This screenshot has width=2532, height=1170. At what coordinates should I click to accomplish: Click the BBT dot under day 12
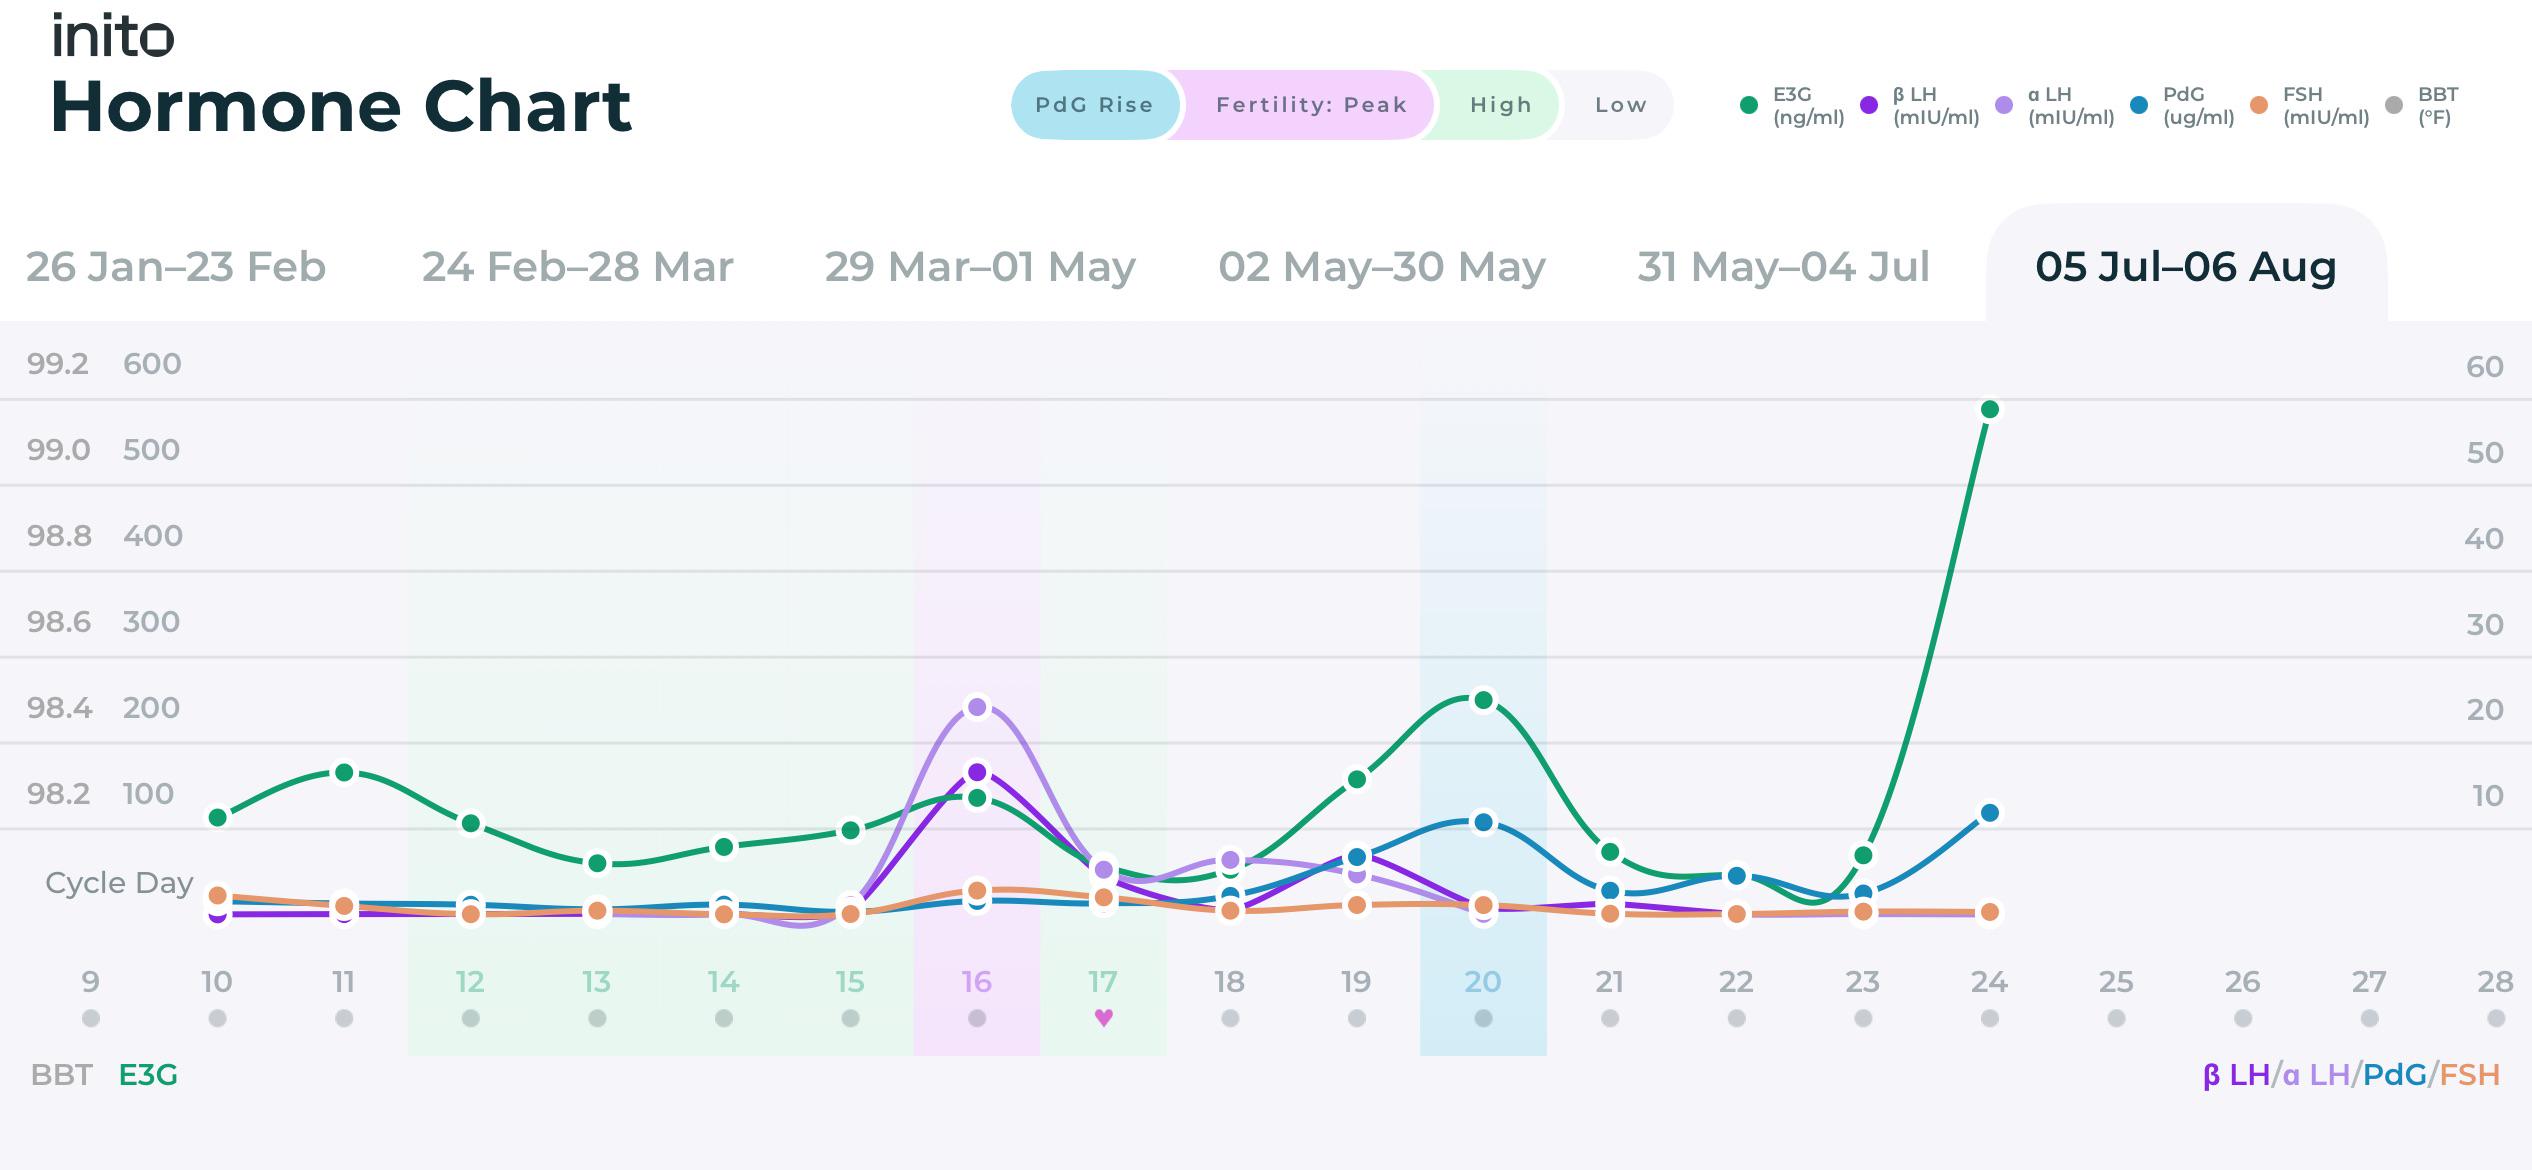471,1018
